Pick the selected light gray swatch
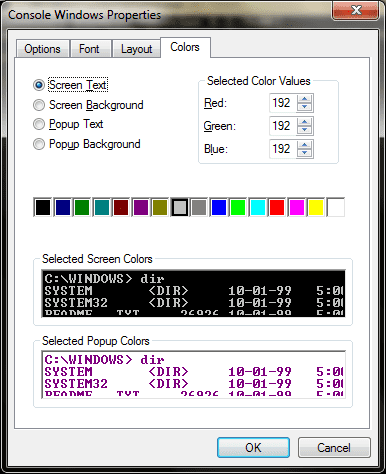 180,207
